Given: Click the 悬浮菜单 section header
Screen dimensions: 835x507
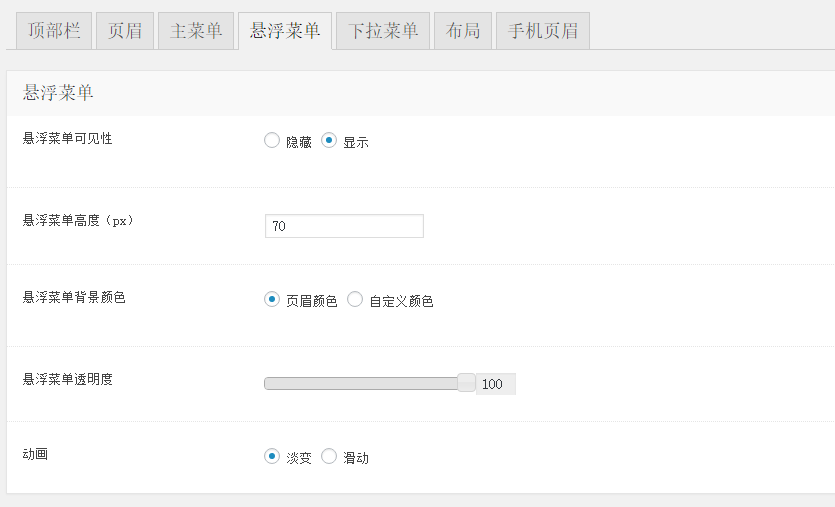Looking at the screenshot, I should click(x=58, y=93).
